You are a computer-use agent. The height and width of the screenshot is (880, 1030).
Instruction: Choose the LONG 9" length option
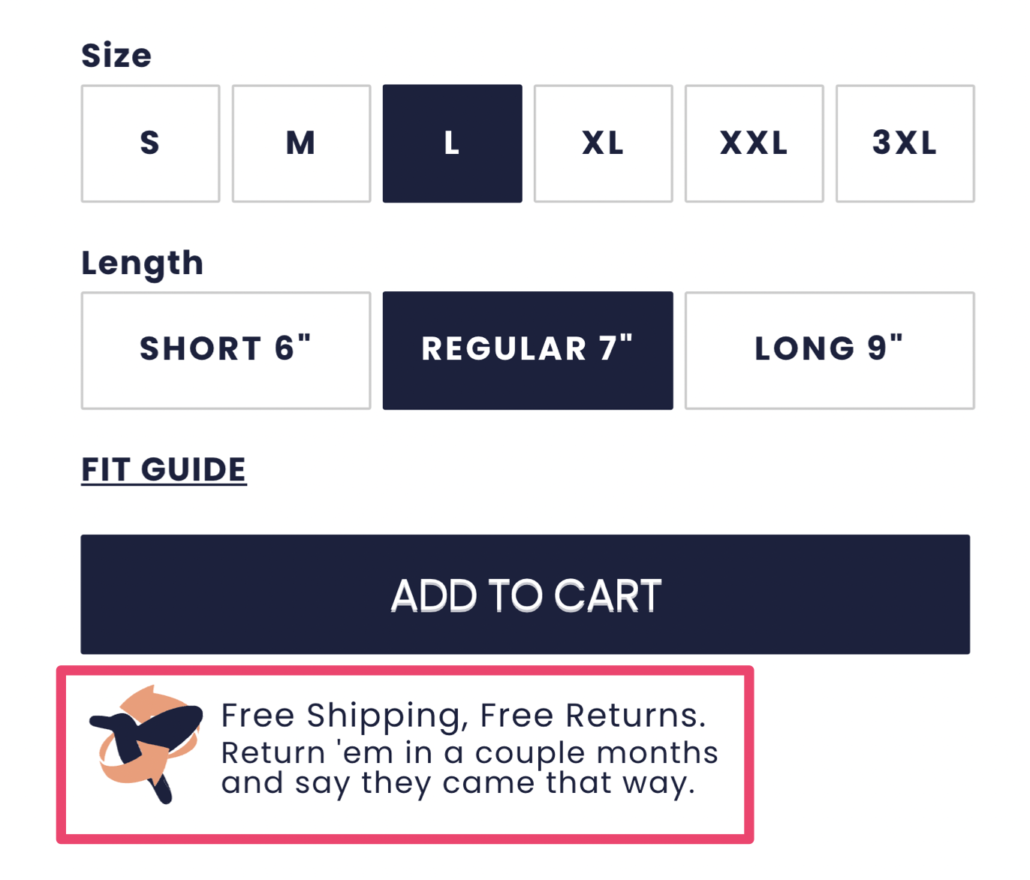tap(829, 349)
